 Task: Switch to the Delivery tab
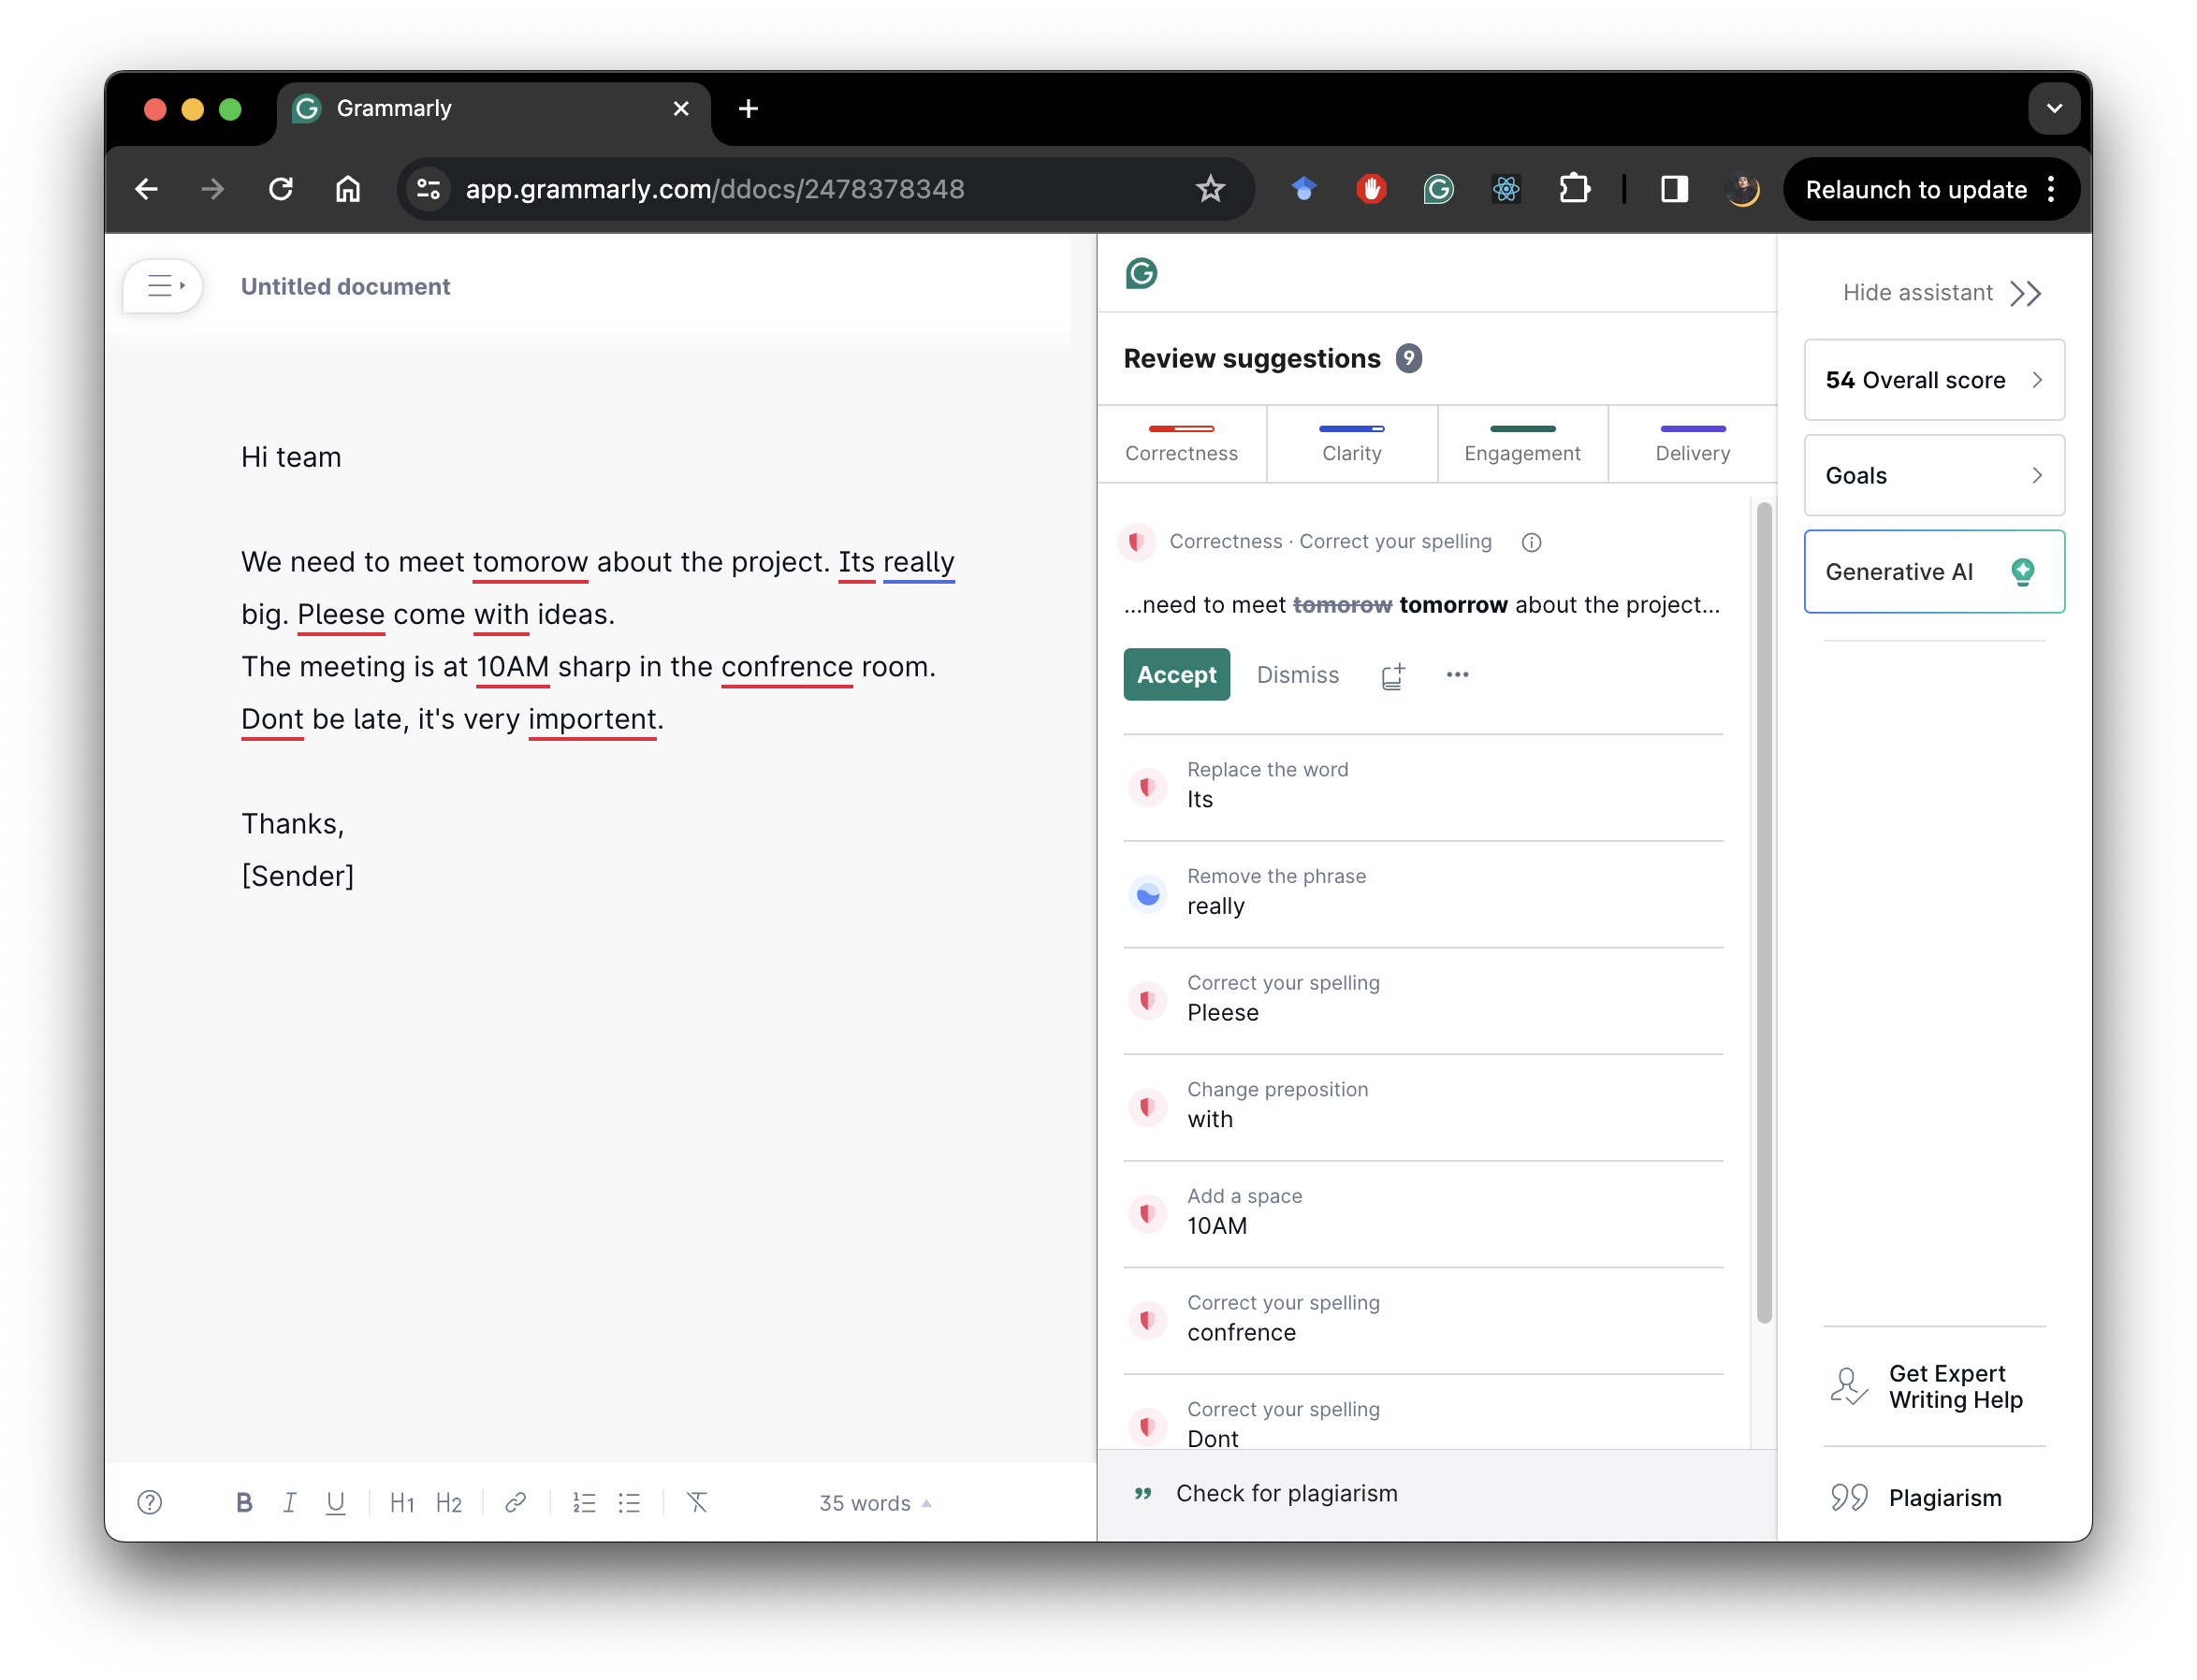pyautogui.click(x=1691, y=443)
